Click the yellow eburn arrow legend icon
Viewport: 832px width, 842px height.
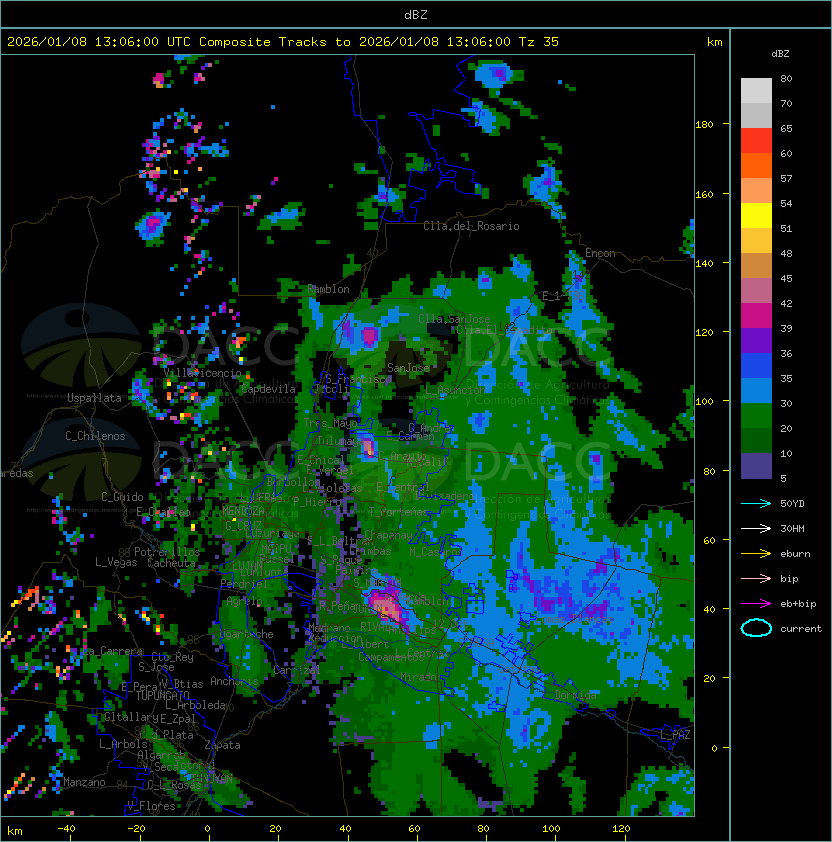click(756, 553)
